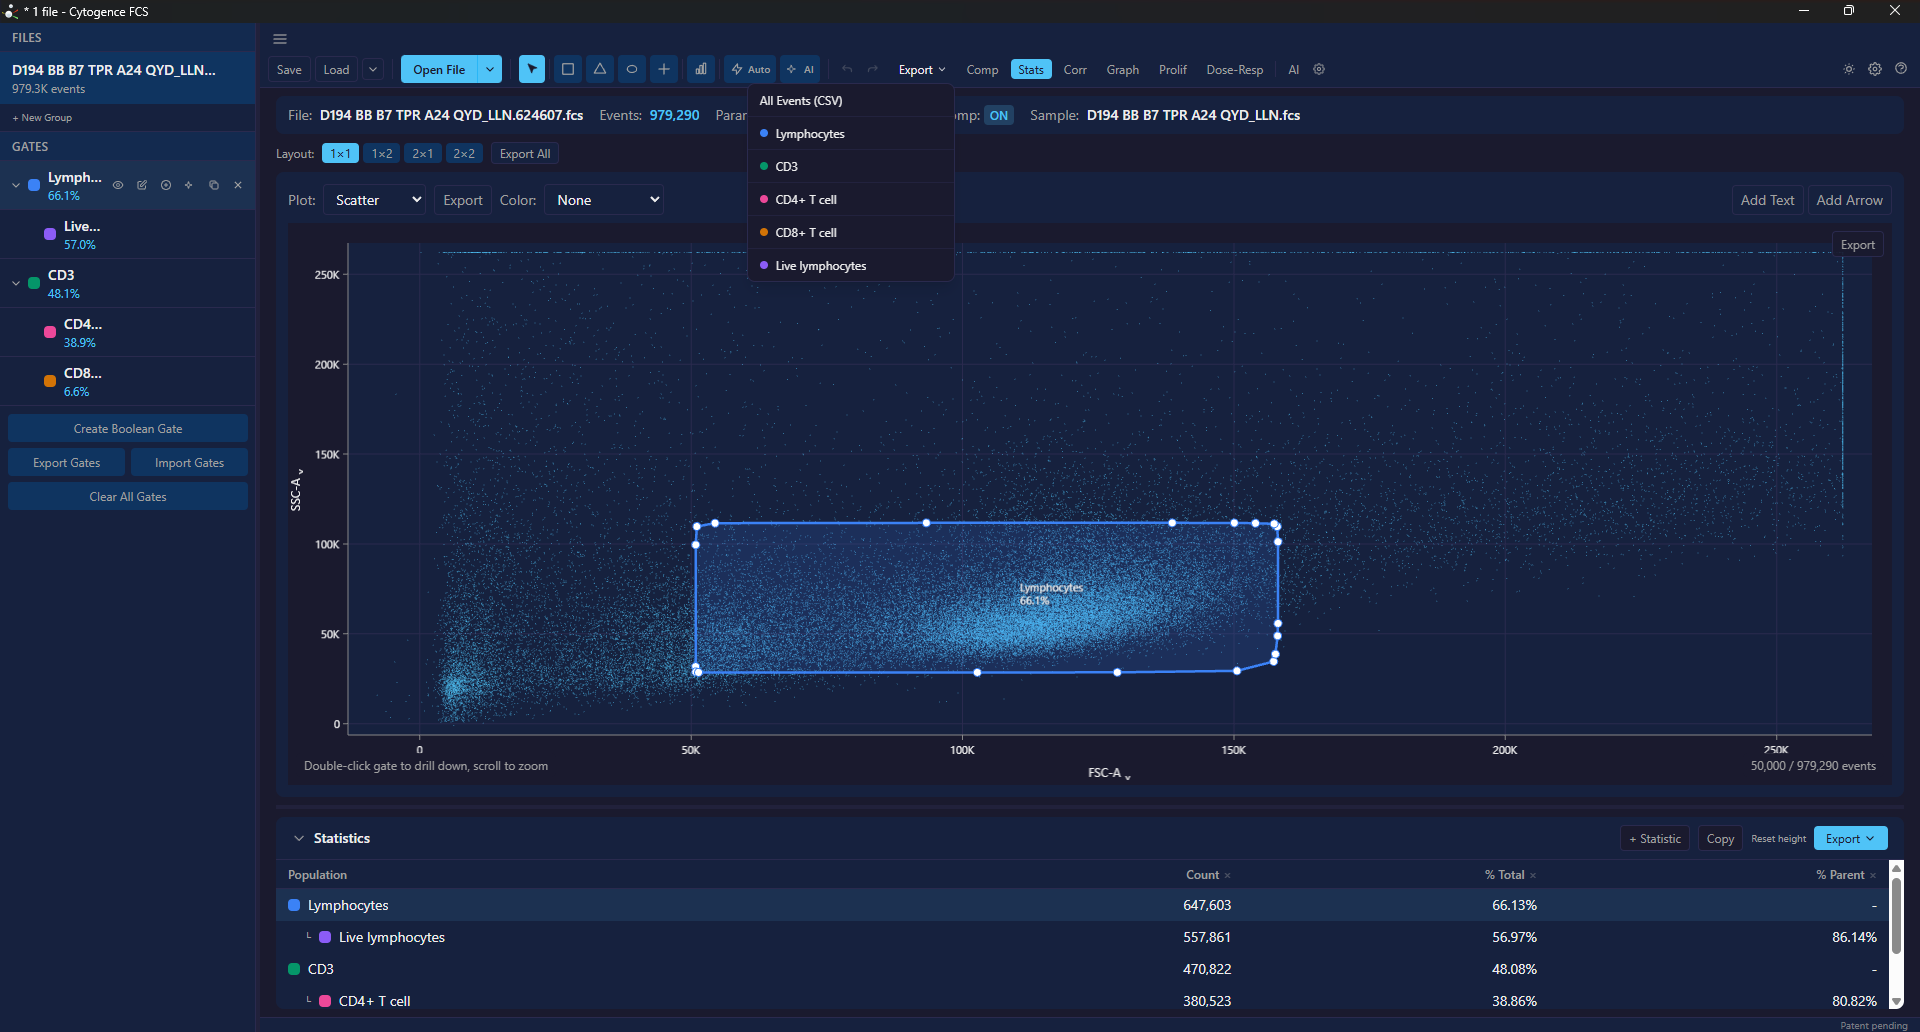Screen dimensions: 1920x1032
Task: Edit the Lymphocytes gate with pencil icon
Action: (x=142, y=185)
